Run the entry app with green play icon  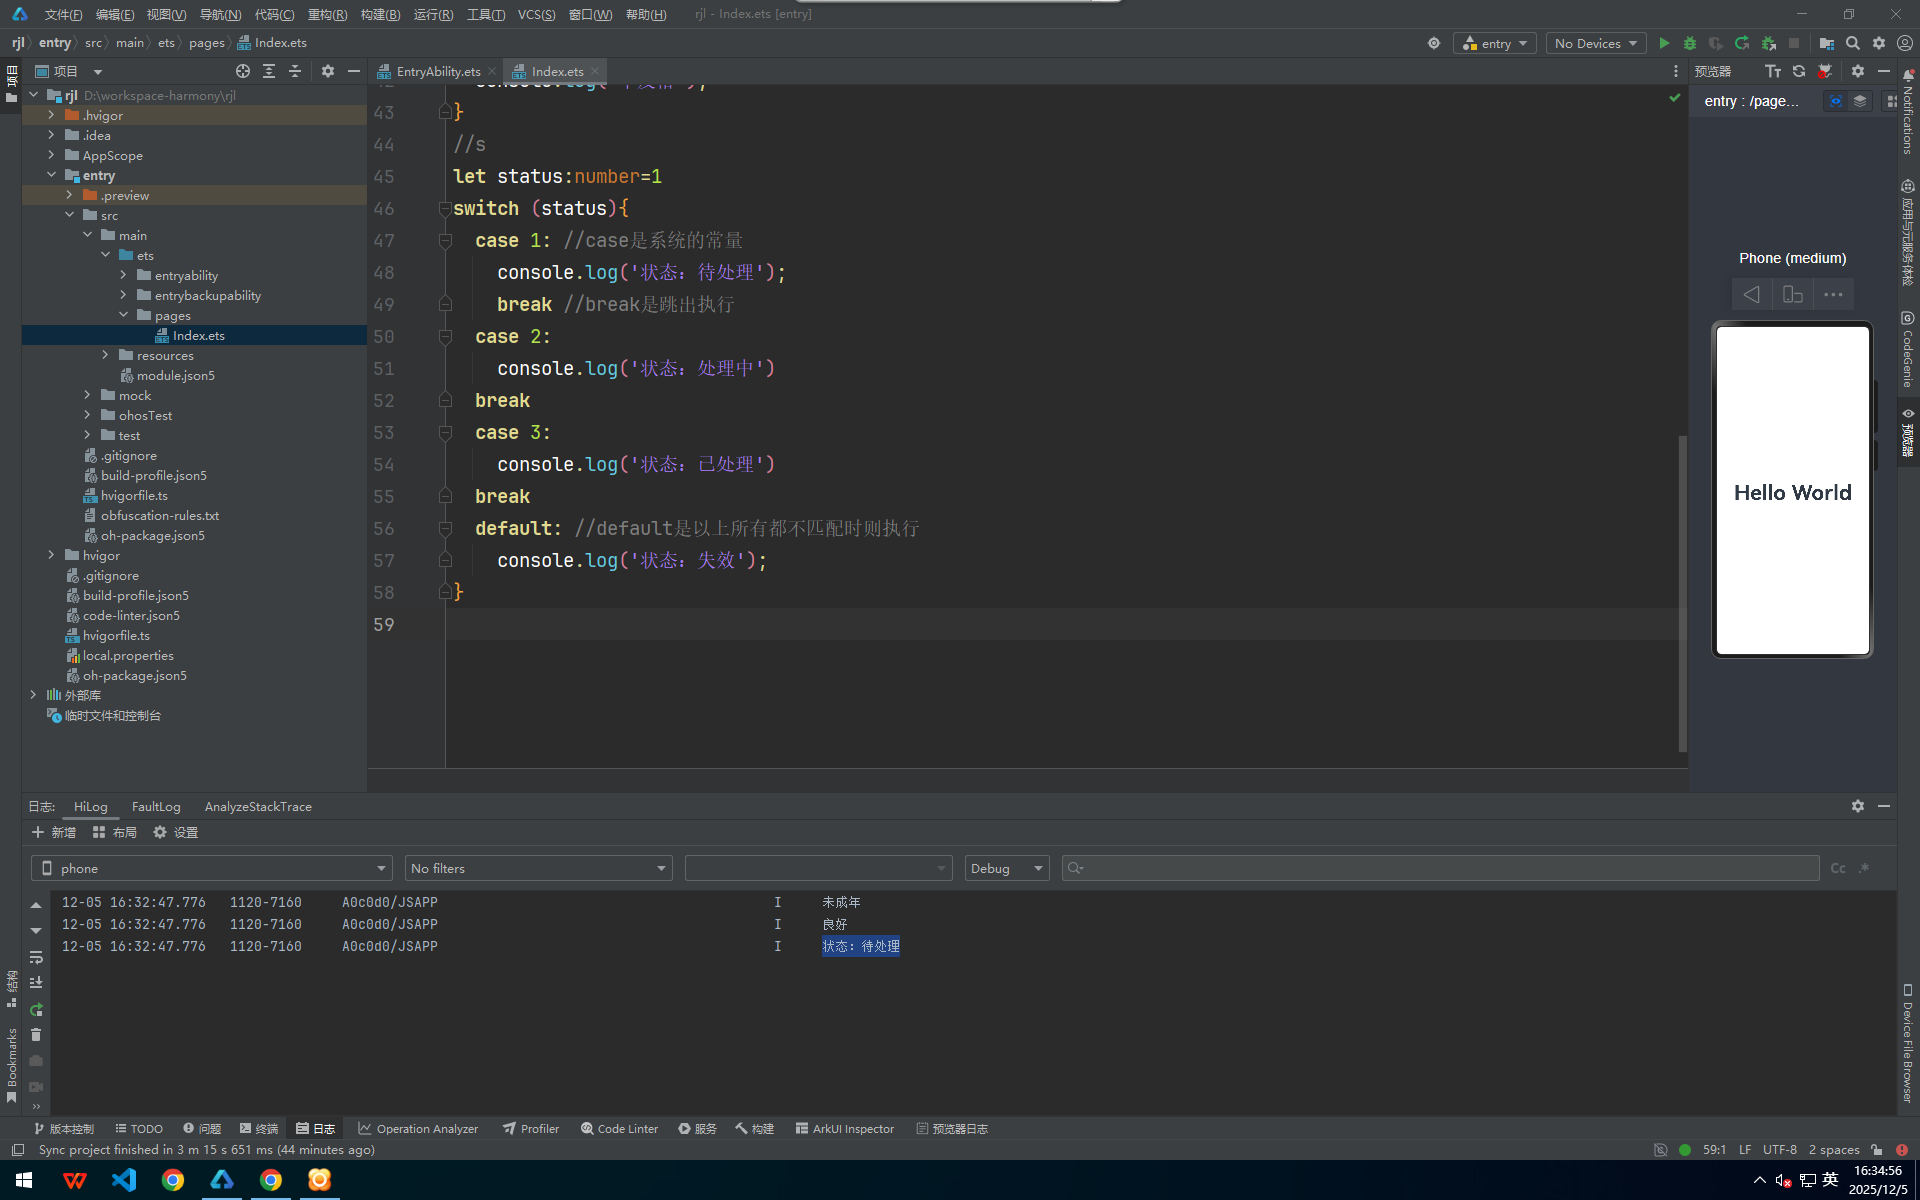click(1664, 43)
